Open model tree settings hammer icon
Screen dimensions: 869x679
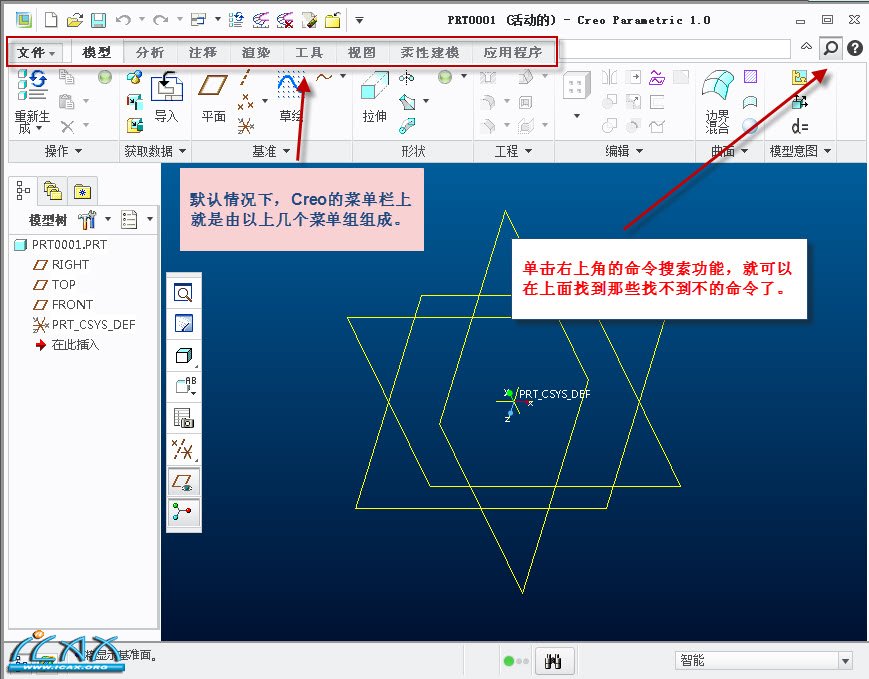click(87, 220)
